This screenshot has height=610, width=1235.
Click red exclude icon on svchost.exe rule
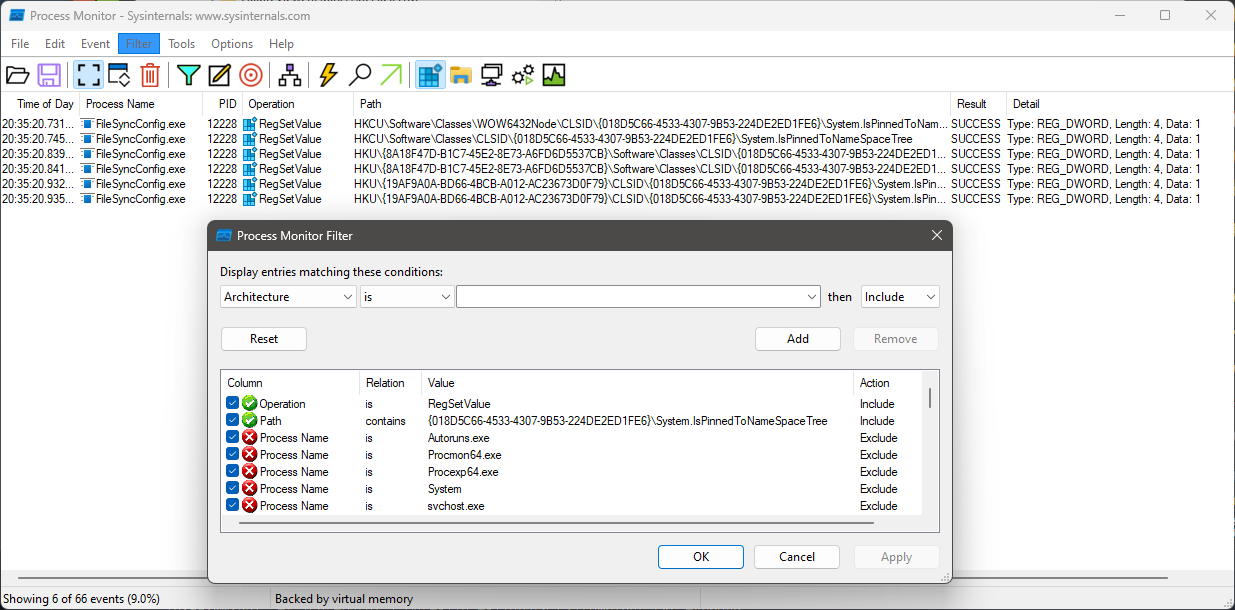tap(250, 506)
